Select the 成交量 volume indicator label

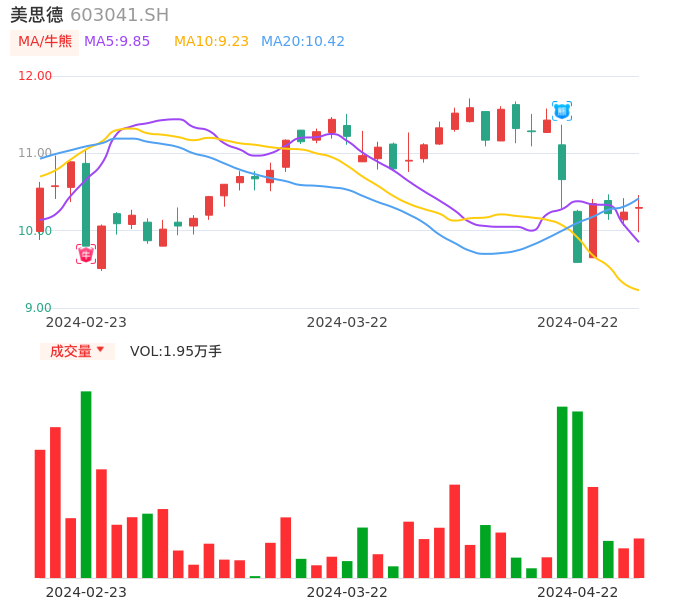pos(70,351)
